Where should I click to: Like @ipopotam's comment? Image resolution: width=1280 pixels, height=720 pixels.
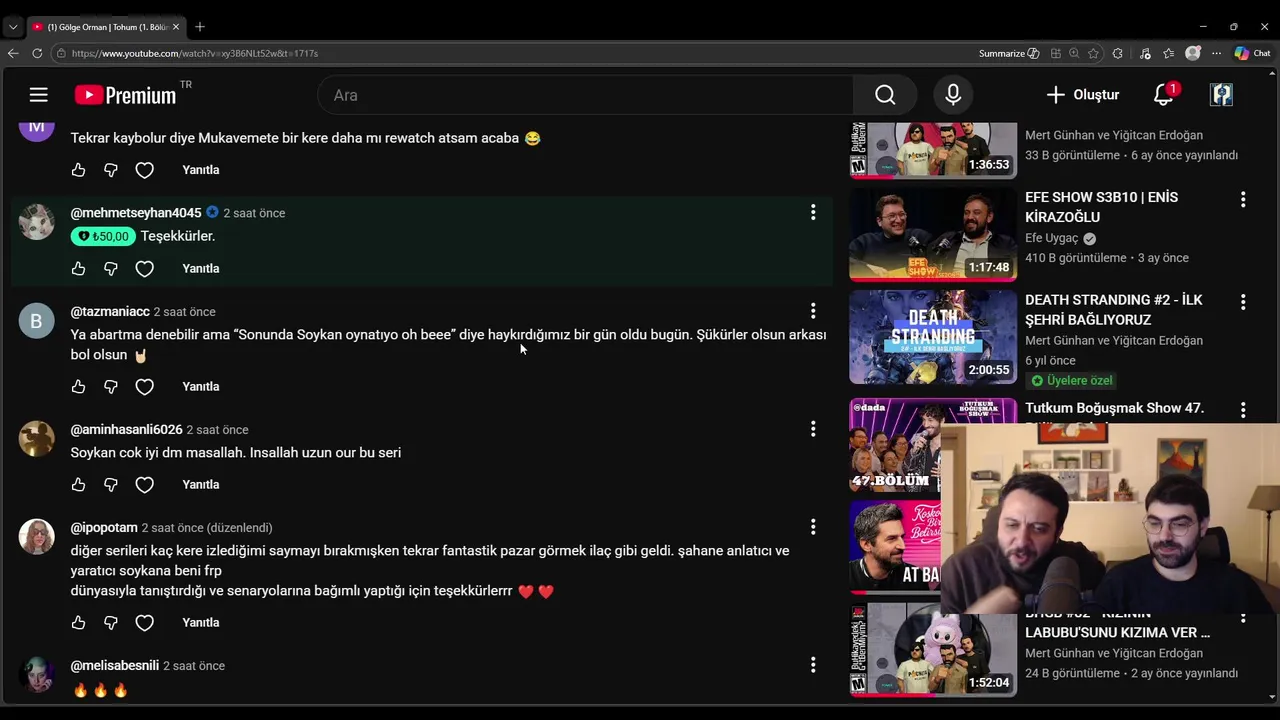click(x=78, y=623)
